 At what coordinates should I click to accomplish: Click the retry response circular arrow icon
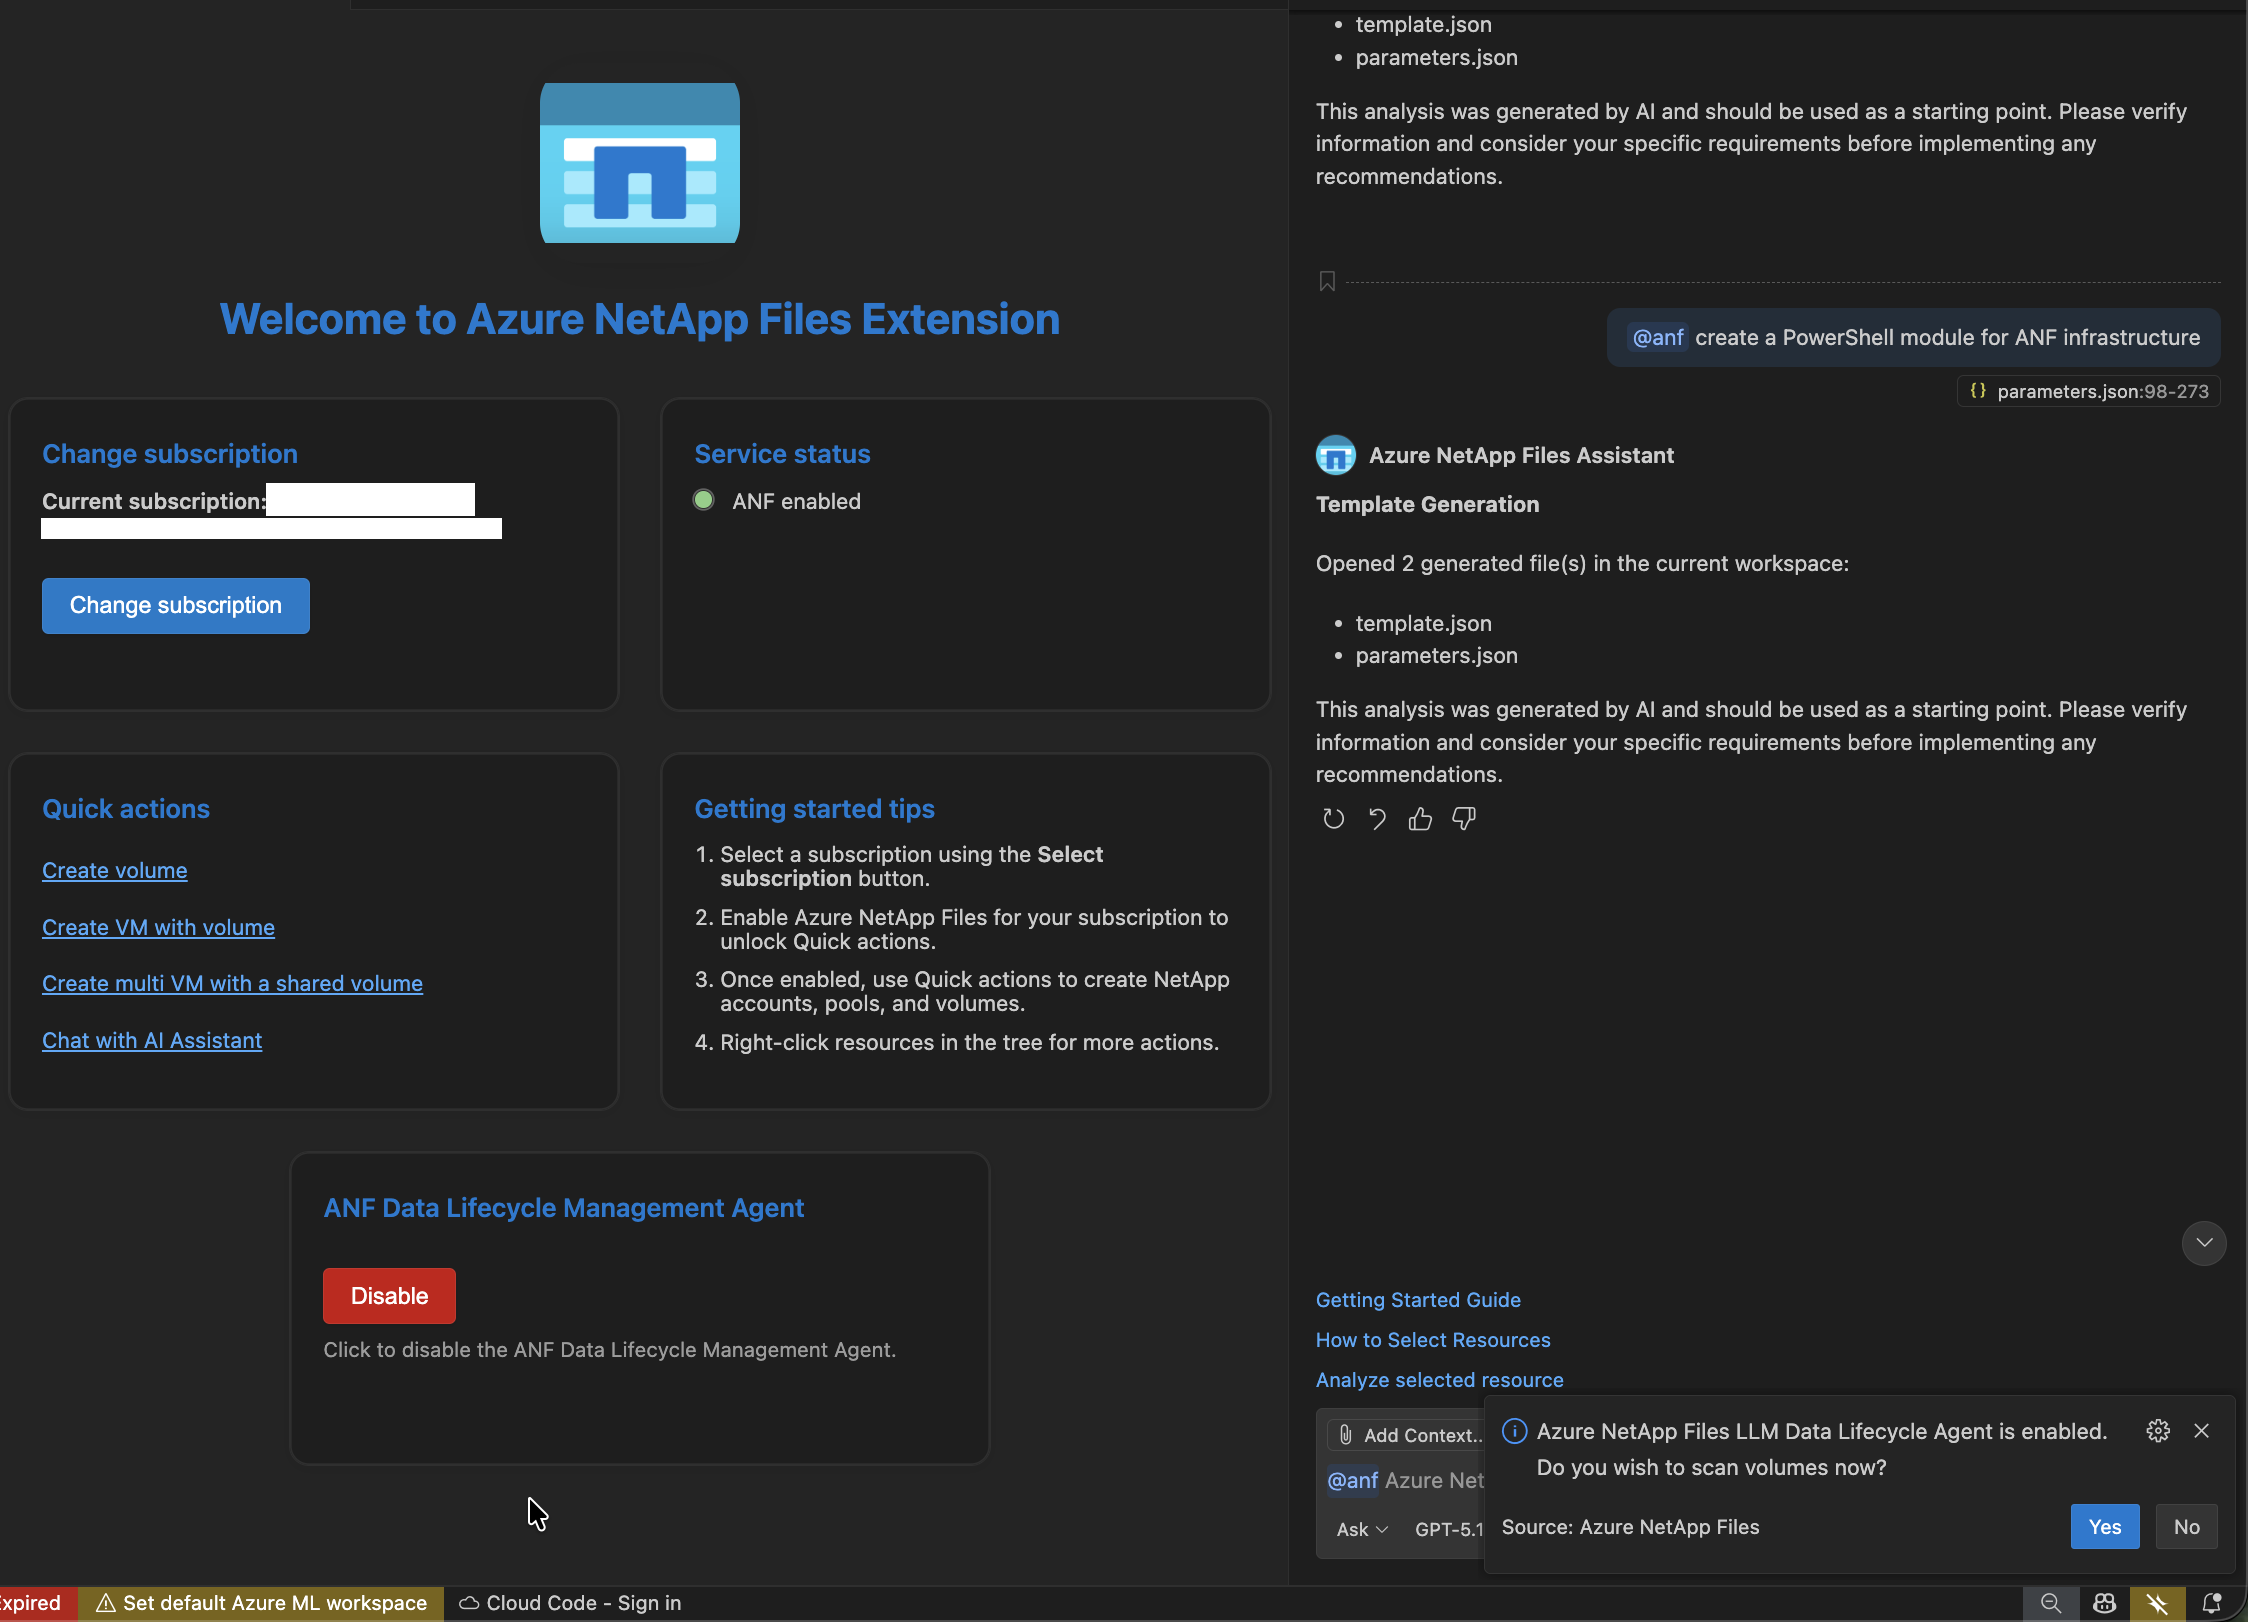pyautogui.click(x=1333, y=819)
